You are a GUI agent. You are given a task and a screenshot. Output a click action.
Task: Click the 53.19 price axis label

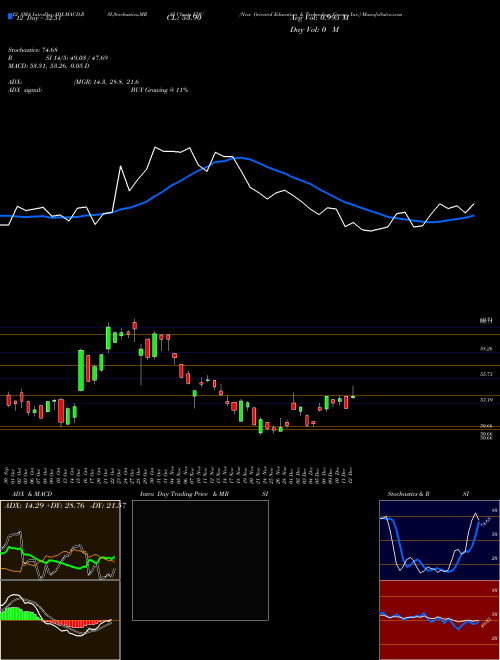[x=486, y=400]
